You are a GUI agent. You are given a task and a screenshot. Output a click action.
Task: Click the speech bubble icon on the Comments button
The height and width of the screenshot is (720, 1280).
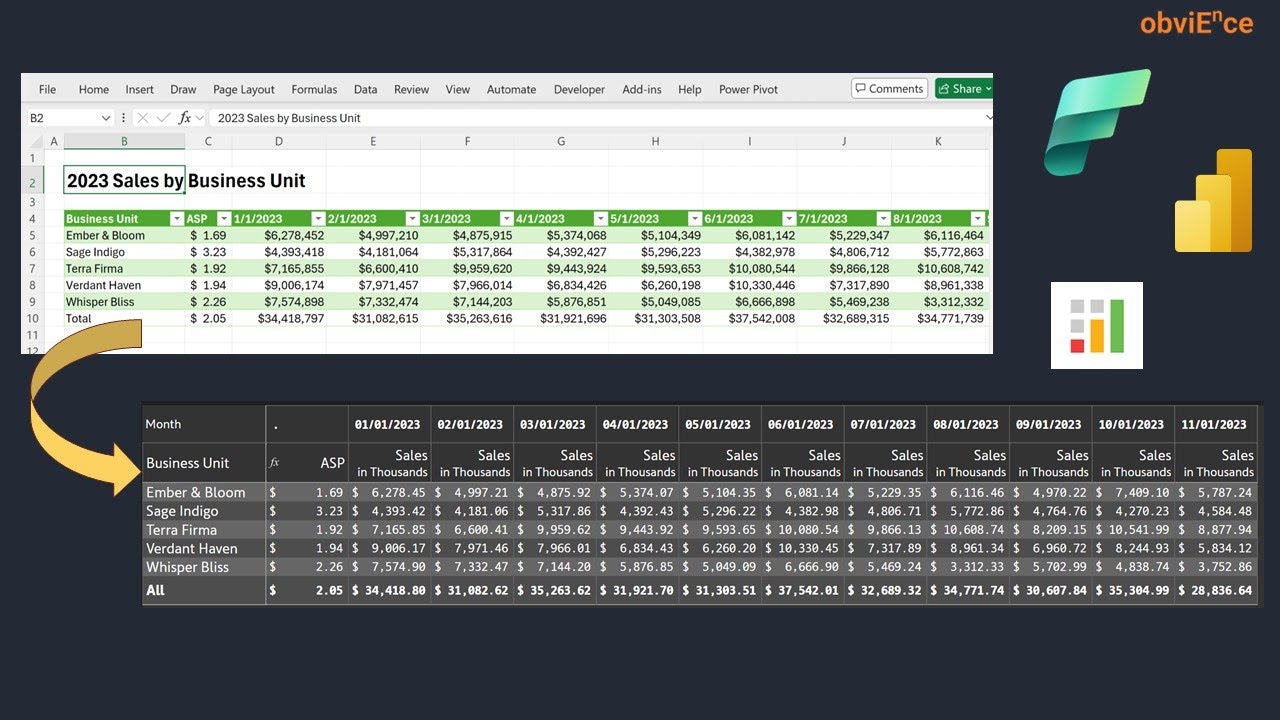tap(861, 89)
